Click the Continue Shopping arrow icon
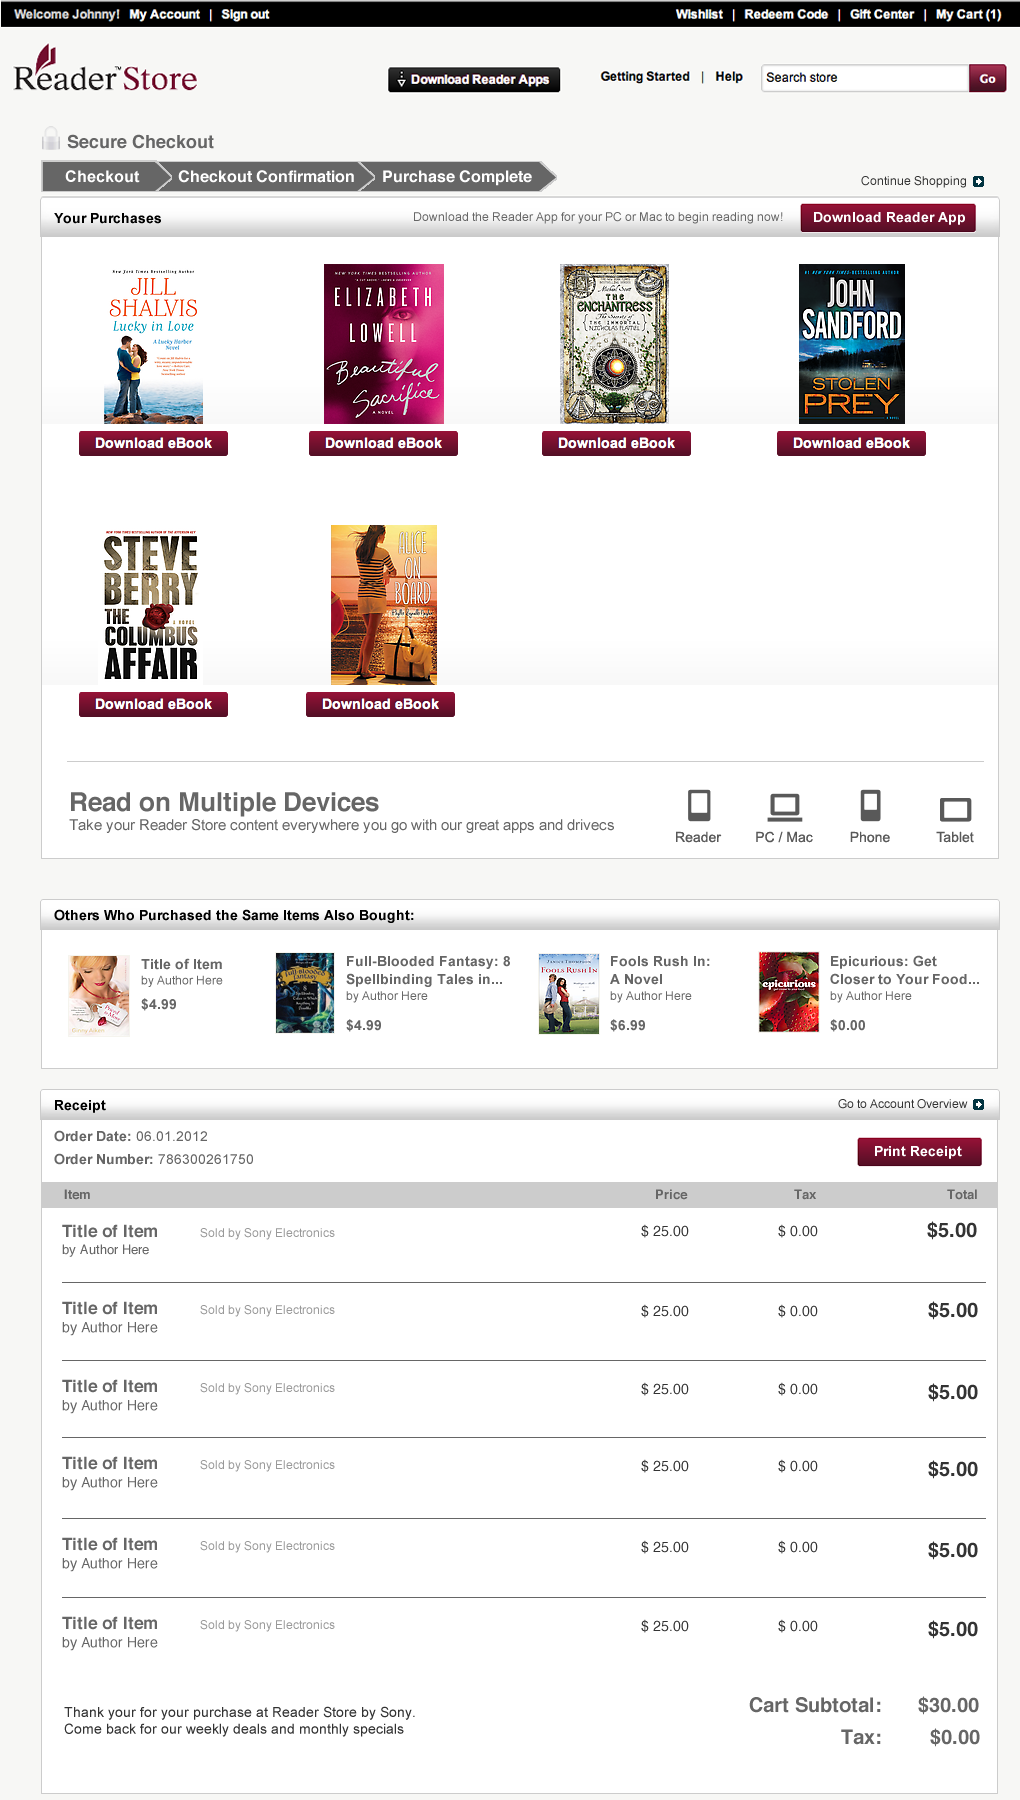The height and width of the screenshot is (1800, 1020). coord(978,181)
